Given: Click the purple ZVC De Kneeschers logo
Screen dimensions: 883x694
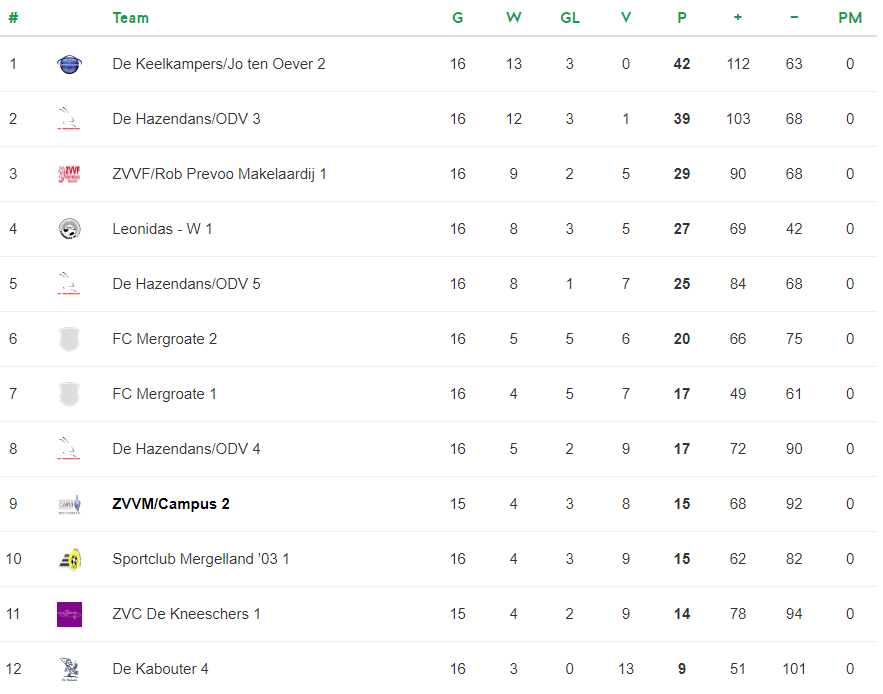Looking at the screenshot, I should [x=69, y=614].
